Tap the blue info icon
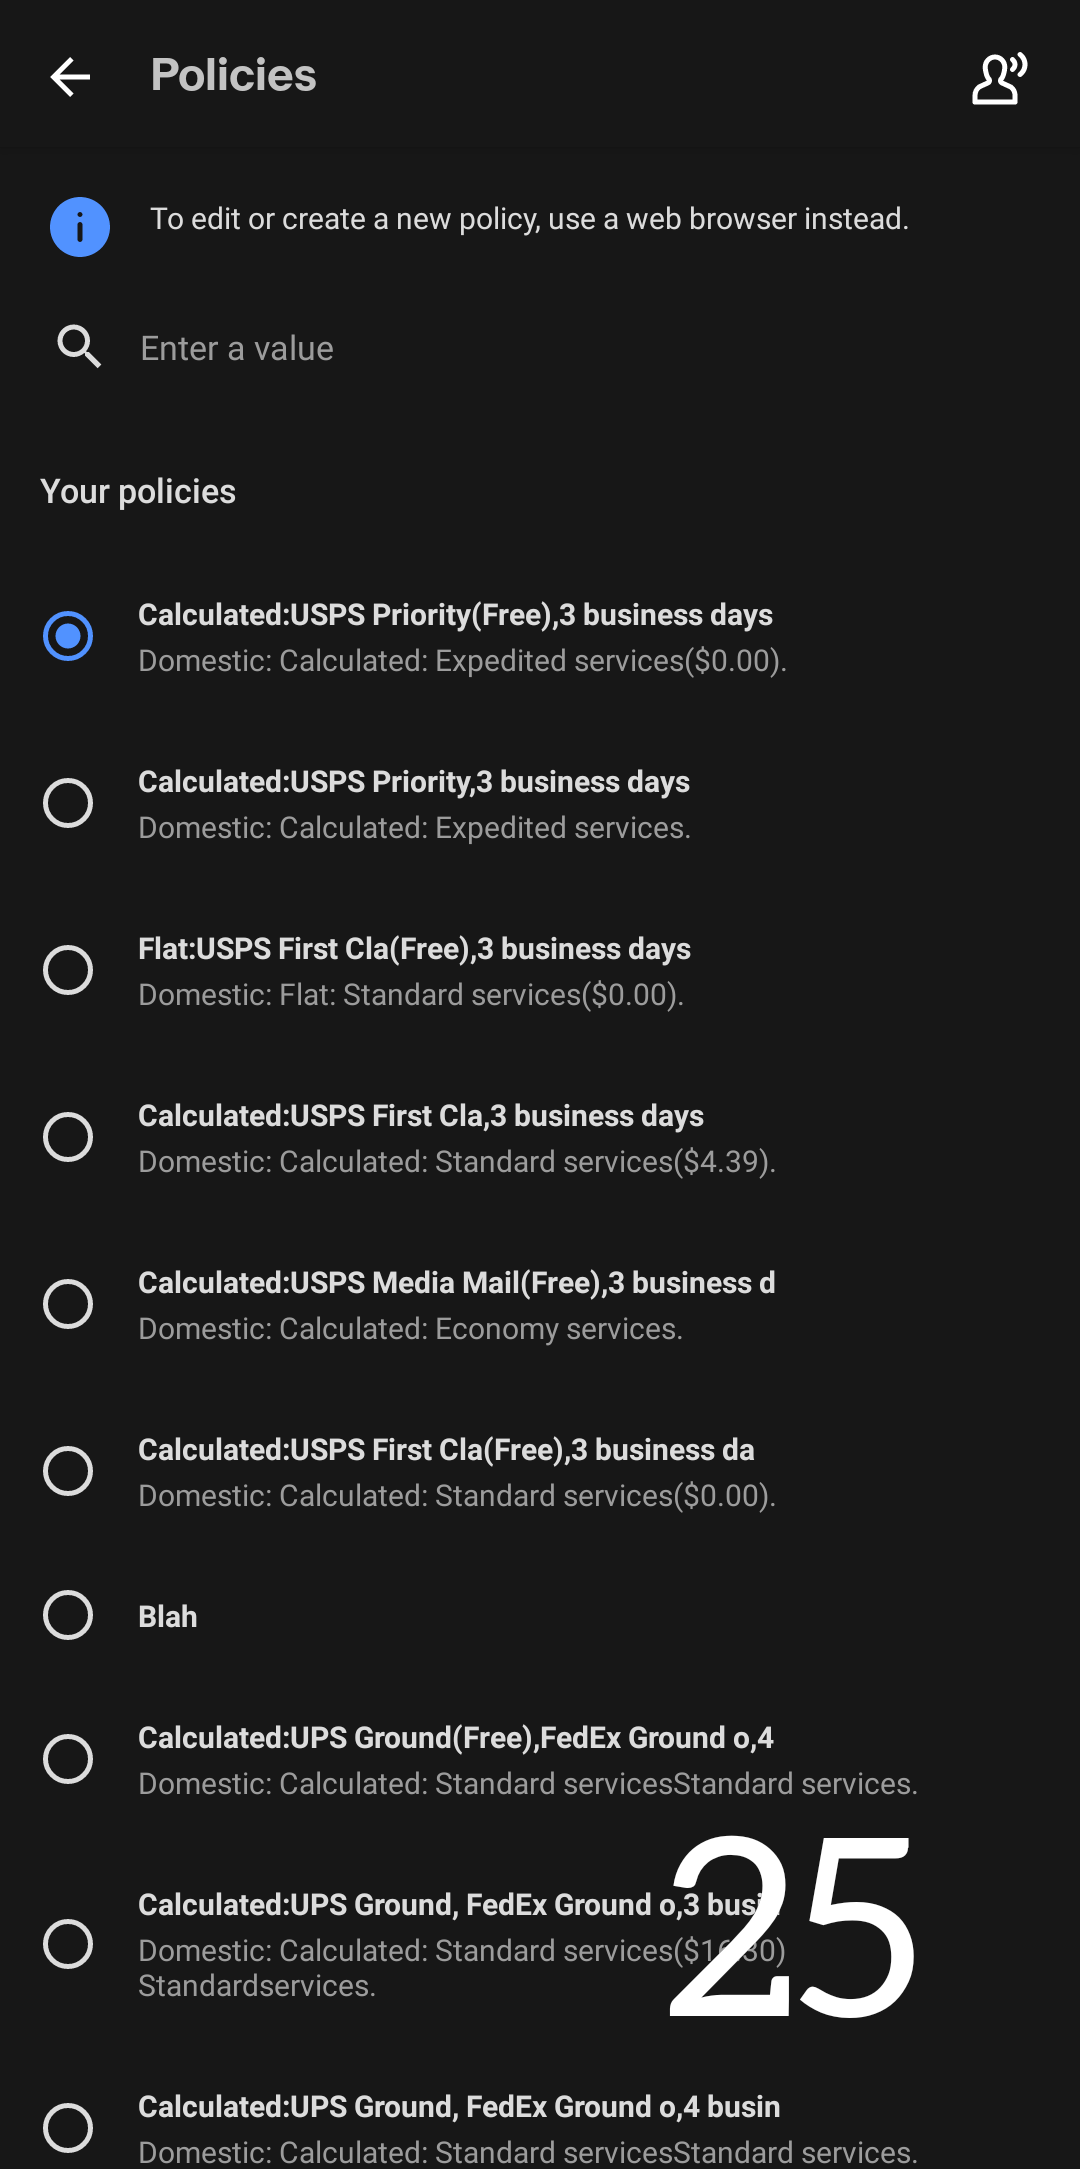 click(80, 227)
